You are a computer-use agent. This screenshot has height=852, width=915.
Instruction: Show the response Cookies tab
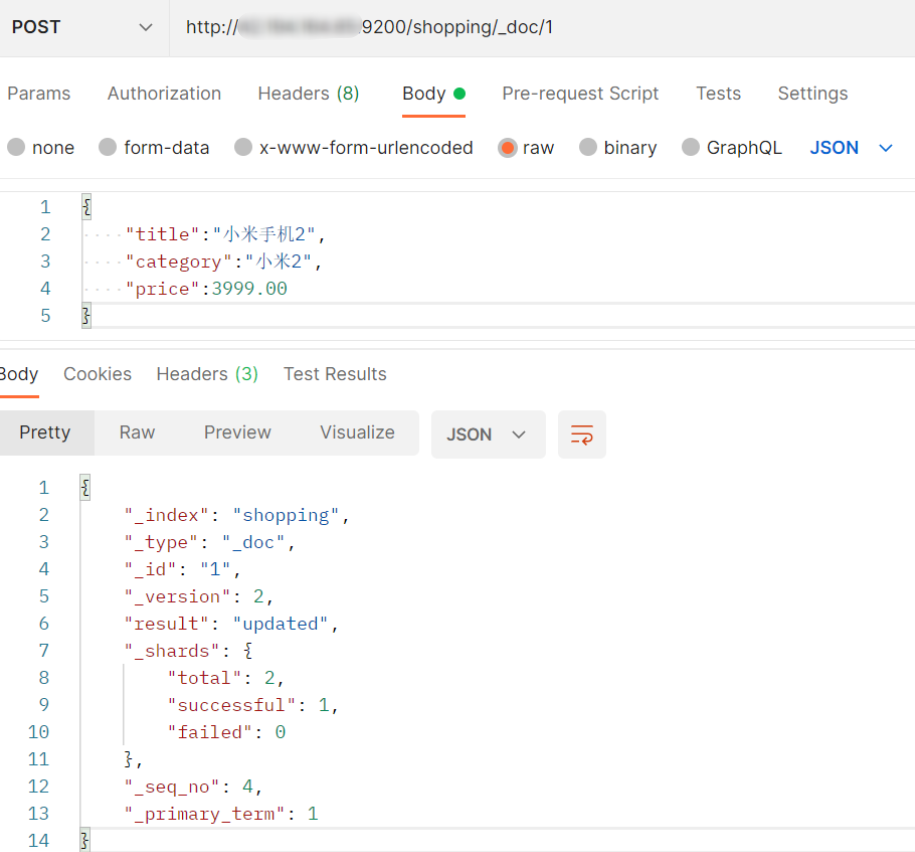click(x=97, y=374)
